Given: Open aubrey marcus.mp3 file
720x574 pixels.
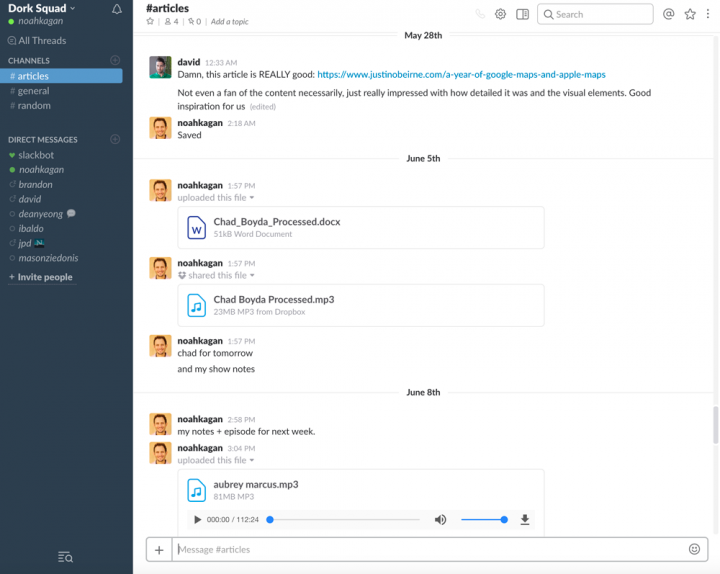Looking at the screenshot, I should pyautogui.click(x=256, y=484).
